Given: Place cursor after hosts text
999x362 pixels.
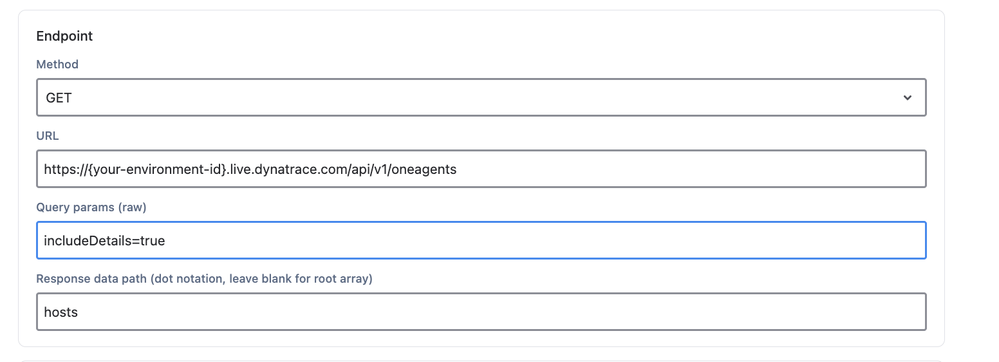Looking at the screenshot, I should [x=78, y=312].
